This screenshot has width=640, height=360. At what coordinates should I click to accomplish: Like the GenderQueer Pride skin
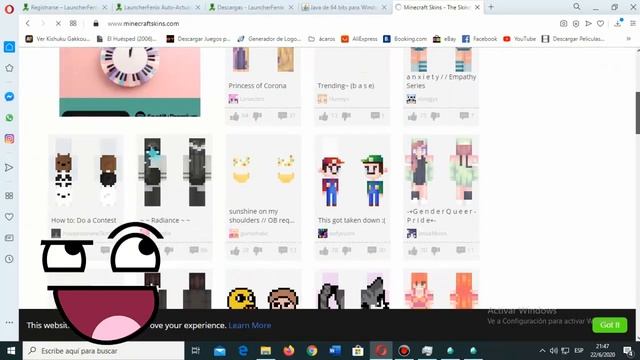413,251
